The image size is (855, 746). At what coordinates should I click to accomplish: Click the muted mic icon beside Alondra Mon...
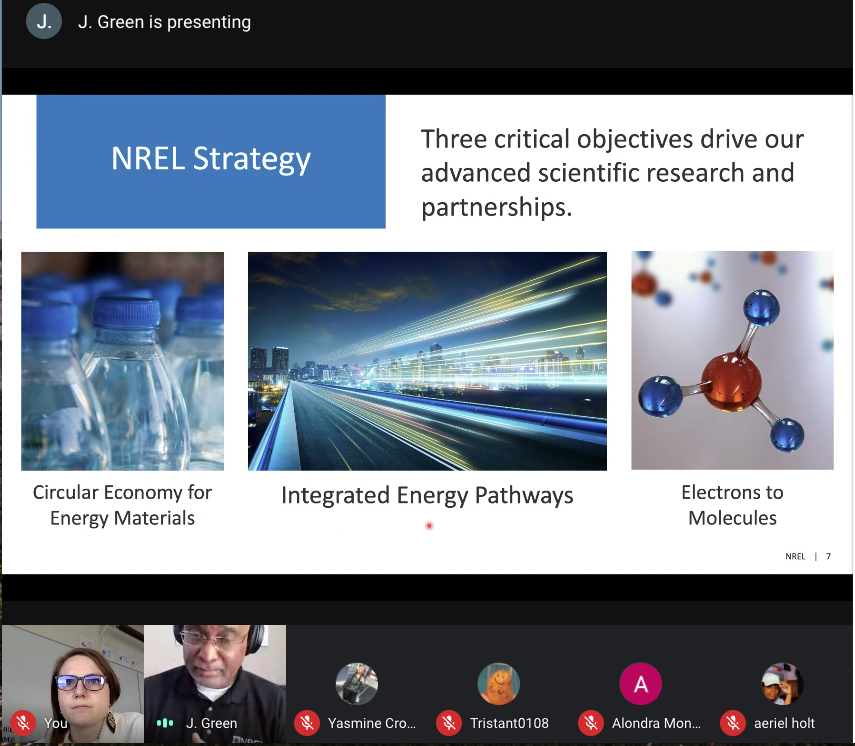tap(591, 723)
